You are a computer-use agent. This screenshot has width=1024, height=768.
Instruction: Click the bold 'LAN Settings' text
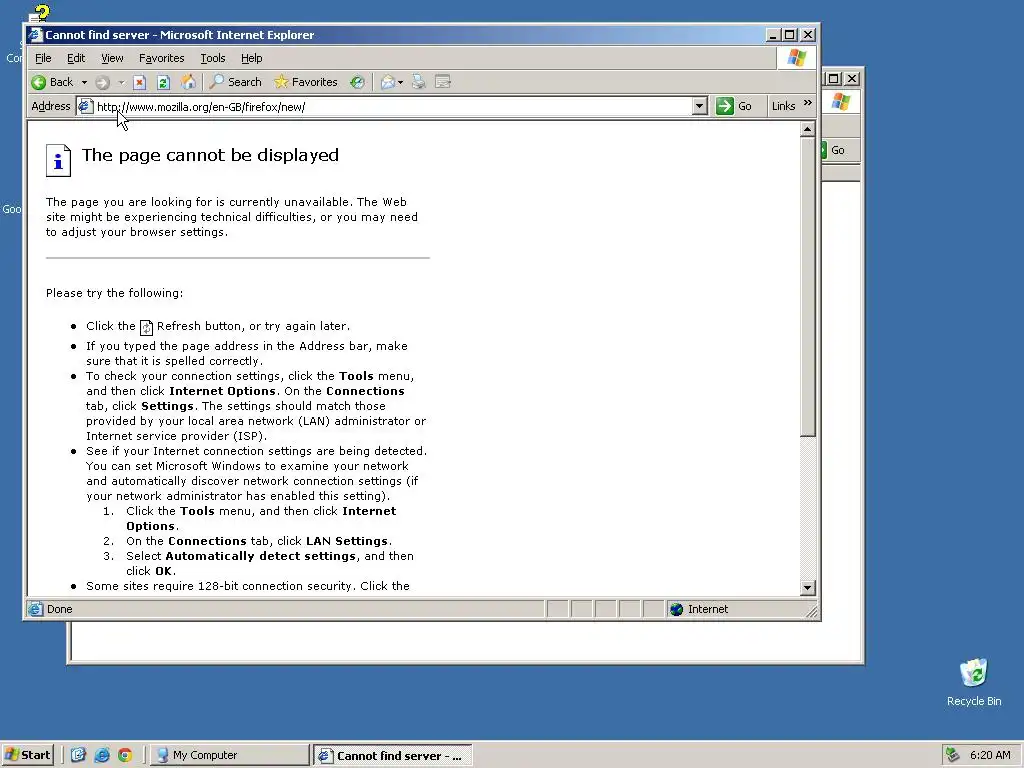347,541
